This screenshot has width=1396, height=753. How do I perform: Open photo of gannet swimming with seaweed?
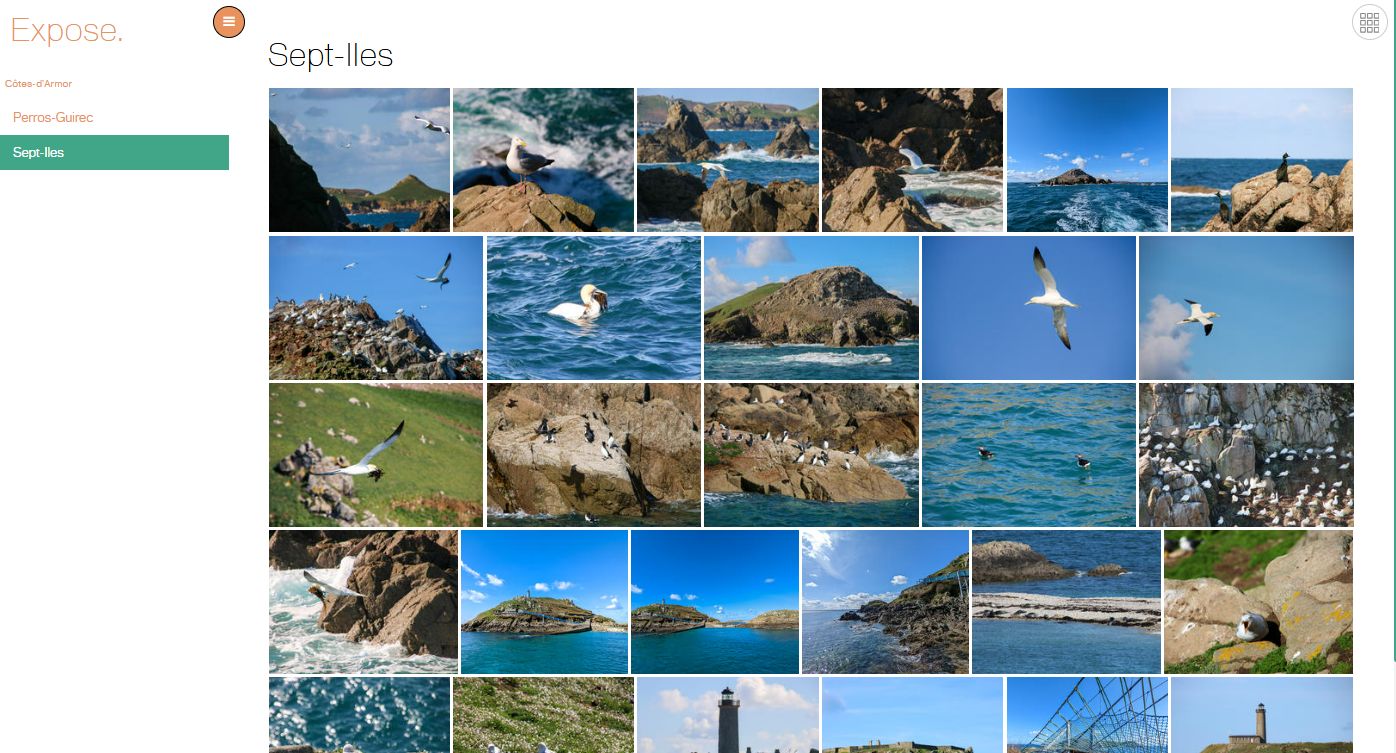click(x=594, y=308)
